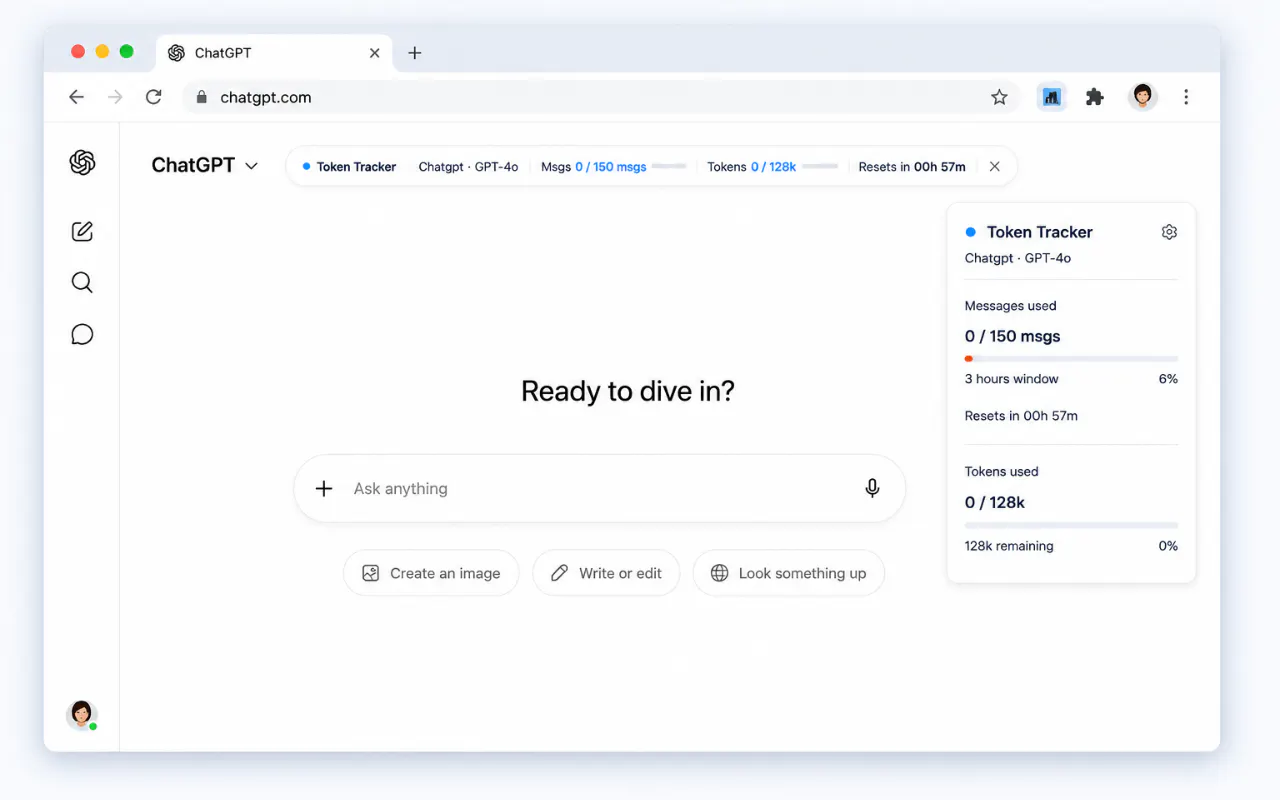Screen dimensions: 1280x800
Task: Start a new chat with the compose icon
Action: [x=82, y=231]
